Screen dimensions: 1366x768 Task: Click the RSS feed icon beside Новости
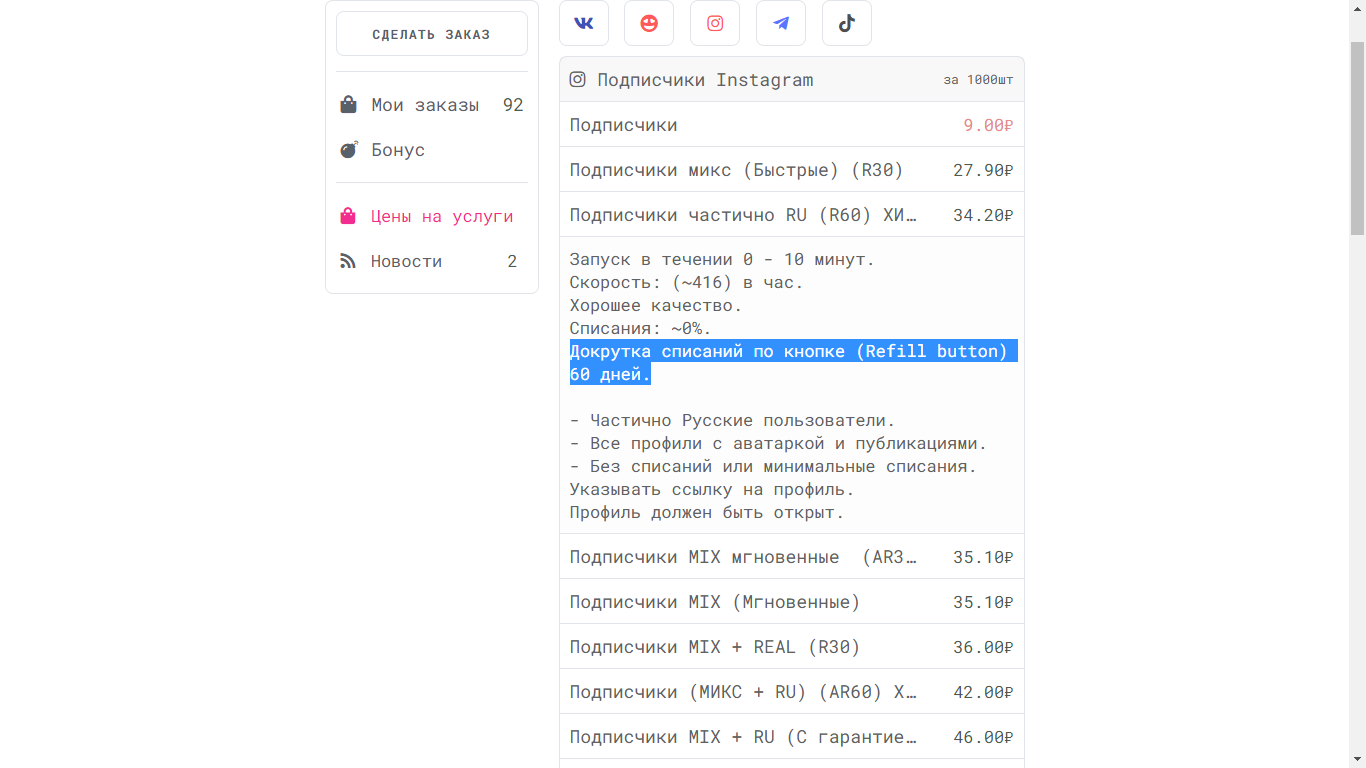pyautogui.click(x=348, y=261)
